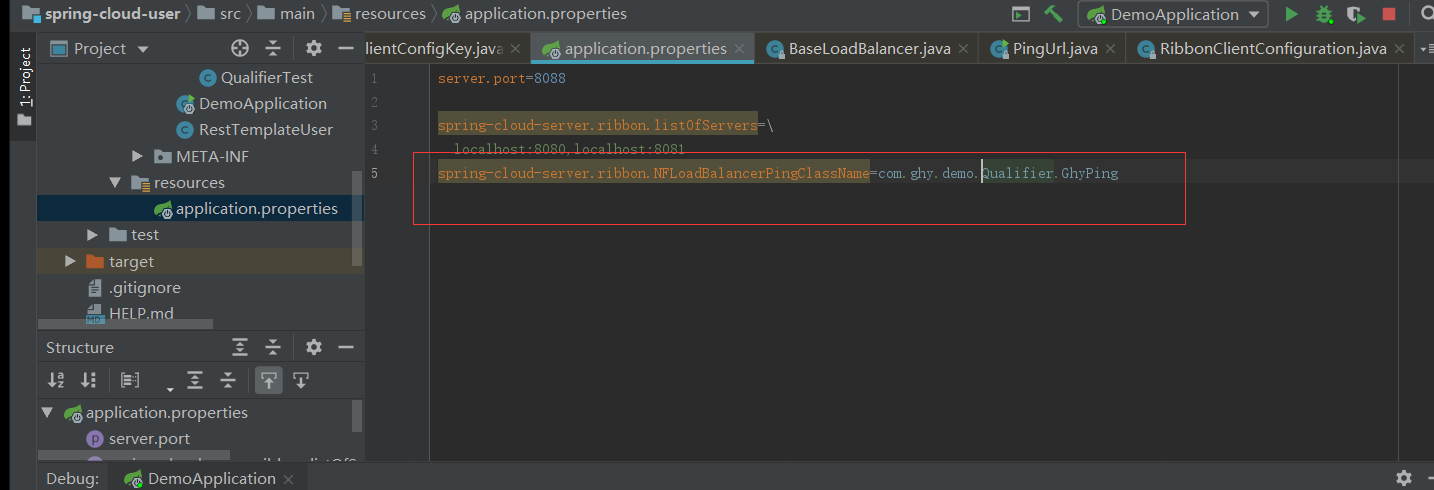Viewport: 1434px width, 490px height.
Task: Toggle sort by type in Structure
Action: click(89, 380)
